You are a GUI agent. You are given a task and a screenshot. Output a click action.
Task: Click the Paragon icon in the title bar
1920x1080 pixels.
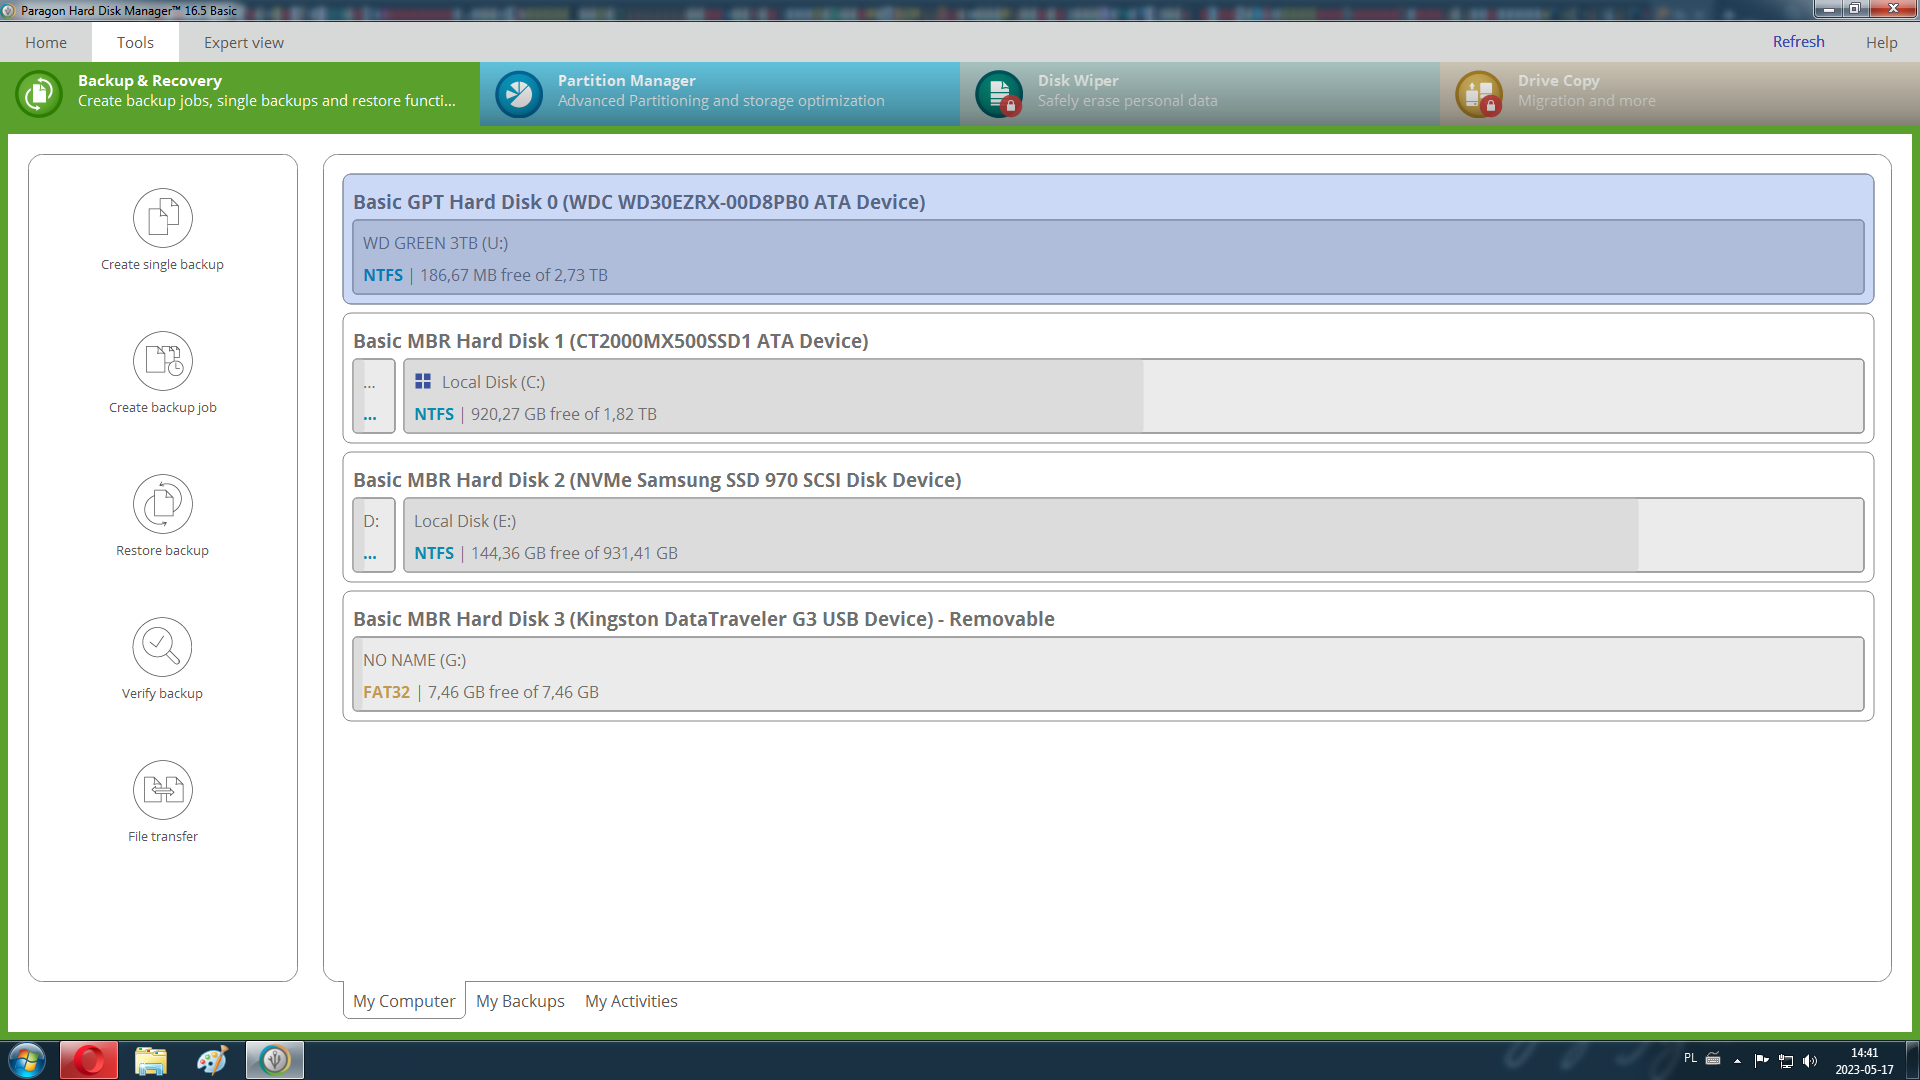[x=9, y=10]
